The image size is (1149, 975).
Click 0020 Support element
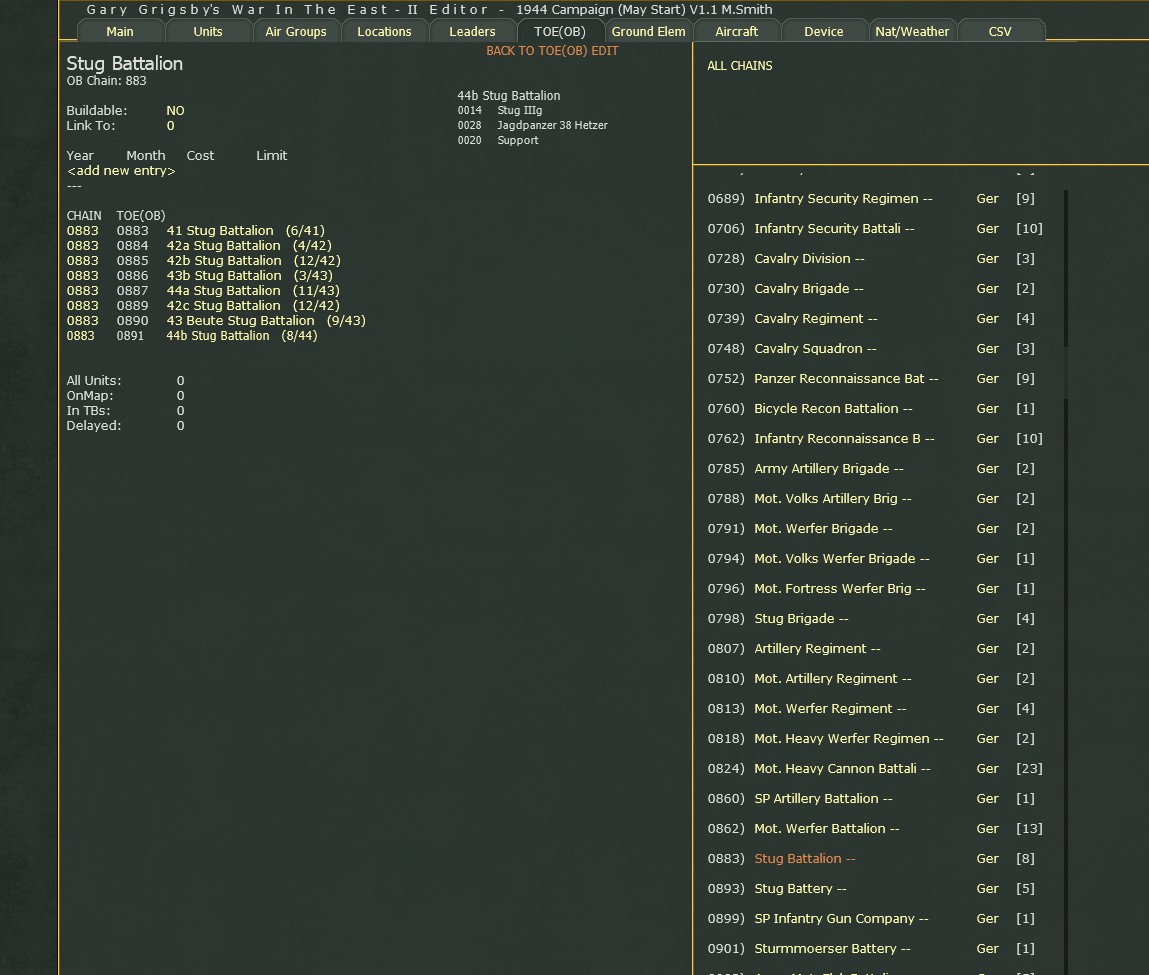tap(498, 141)
